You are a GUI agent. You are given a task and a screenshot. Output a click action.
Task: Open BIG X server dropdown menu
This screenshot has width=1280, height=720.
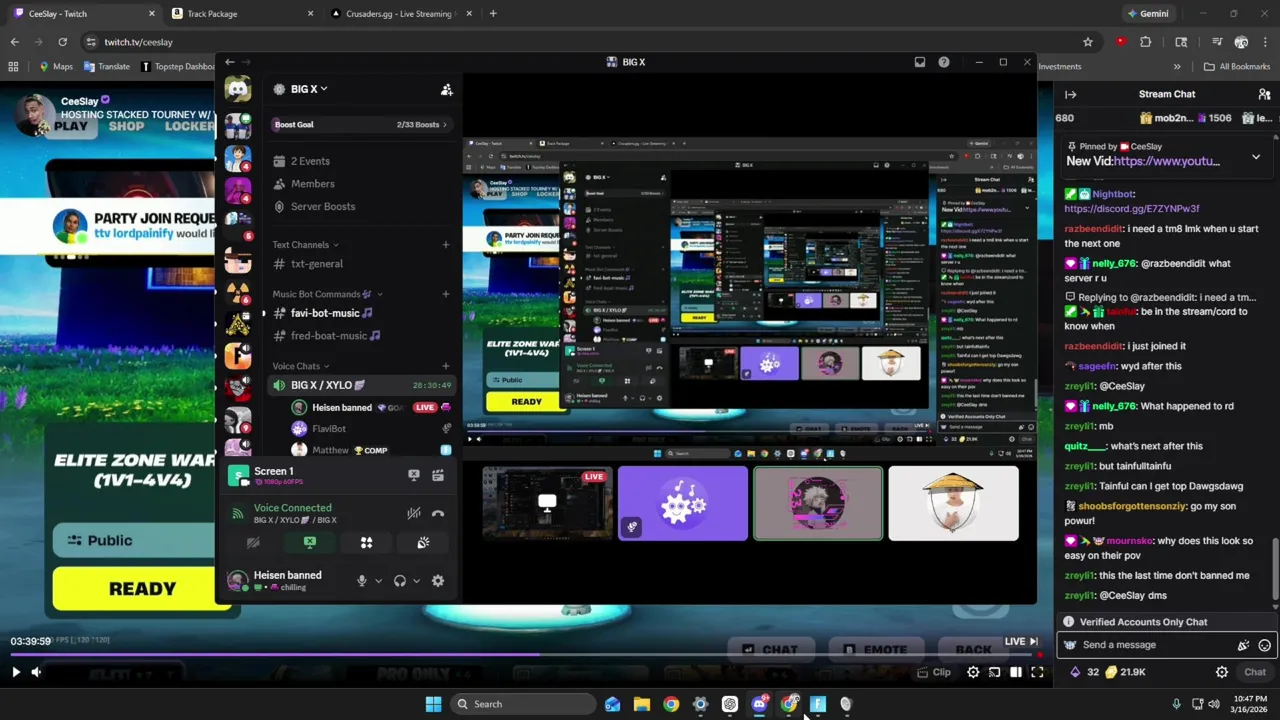(x=309, y=89)
